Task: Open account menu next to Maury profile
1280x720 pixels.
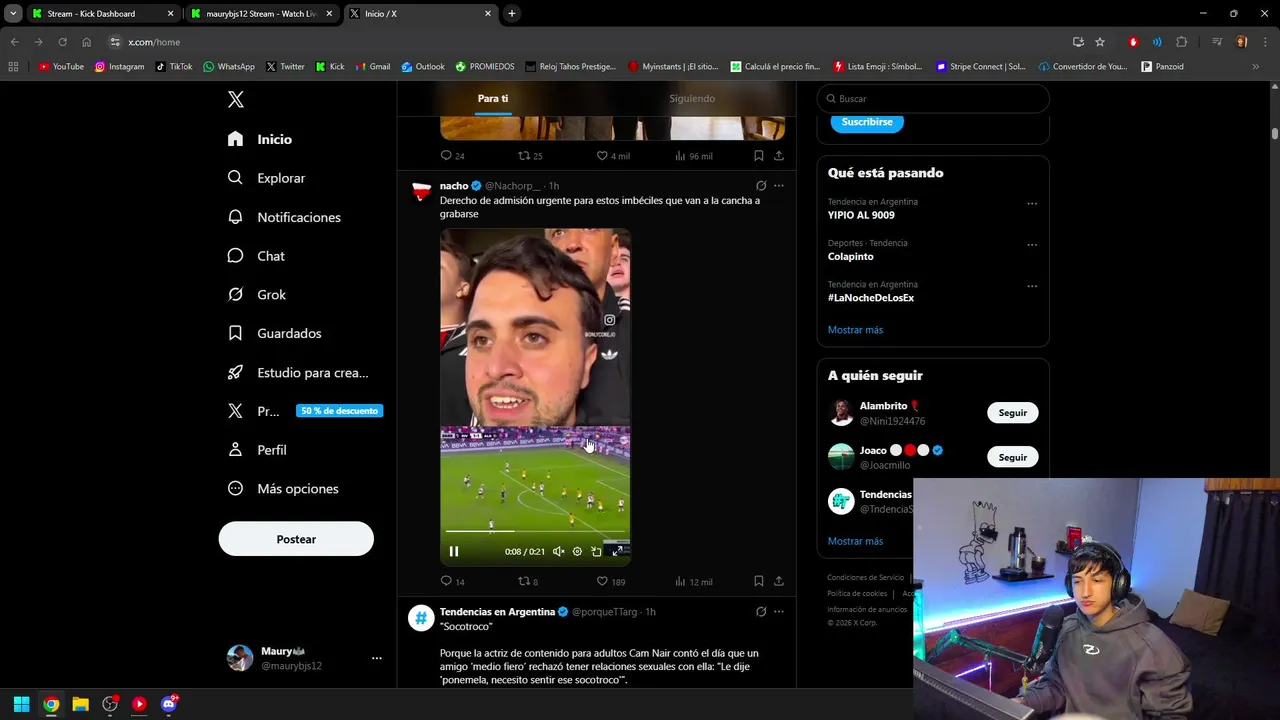Action: [x=377, y=658]
